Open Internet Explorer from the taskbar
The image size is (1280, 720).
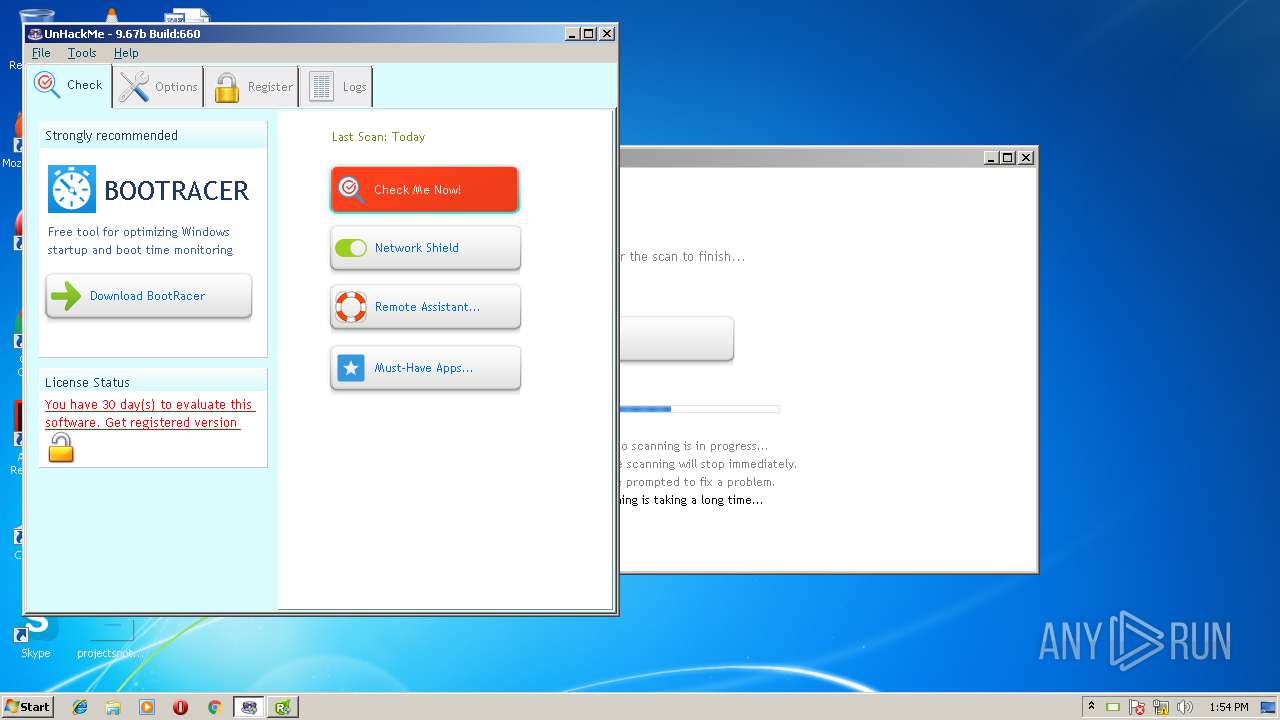tap(80, 707)
